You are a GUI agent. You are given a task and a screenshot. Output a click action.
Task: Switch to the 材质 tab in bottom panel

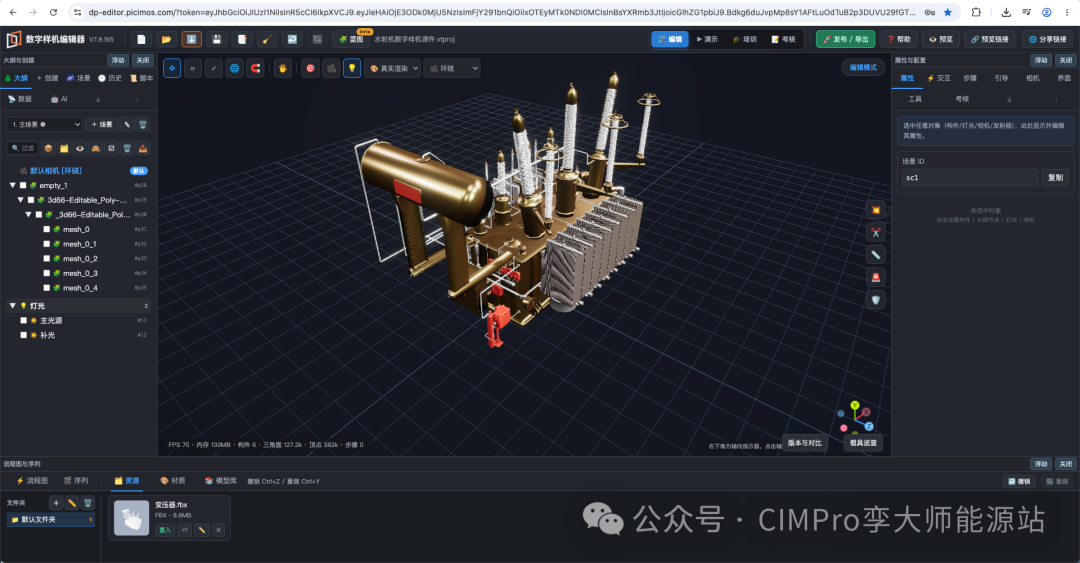(x=173, y=480)
